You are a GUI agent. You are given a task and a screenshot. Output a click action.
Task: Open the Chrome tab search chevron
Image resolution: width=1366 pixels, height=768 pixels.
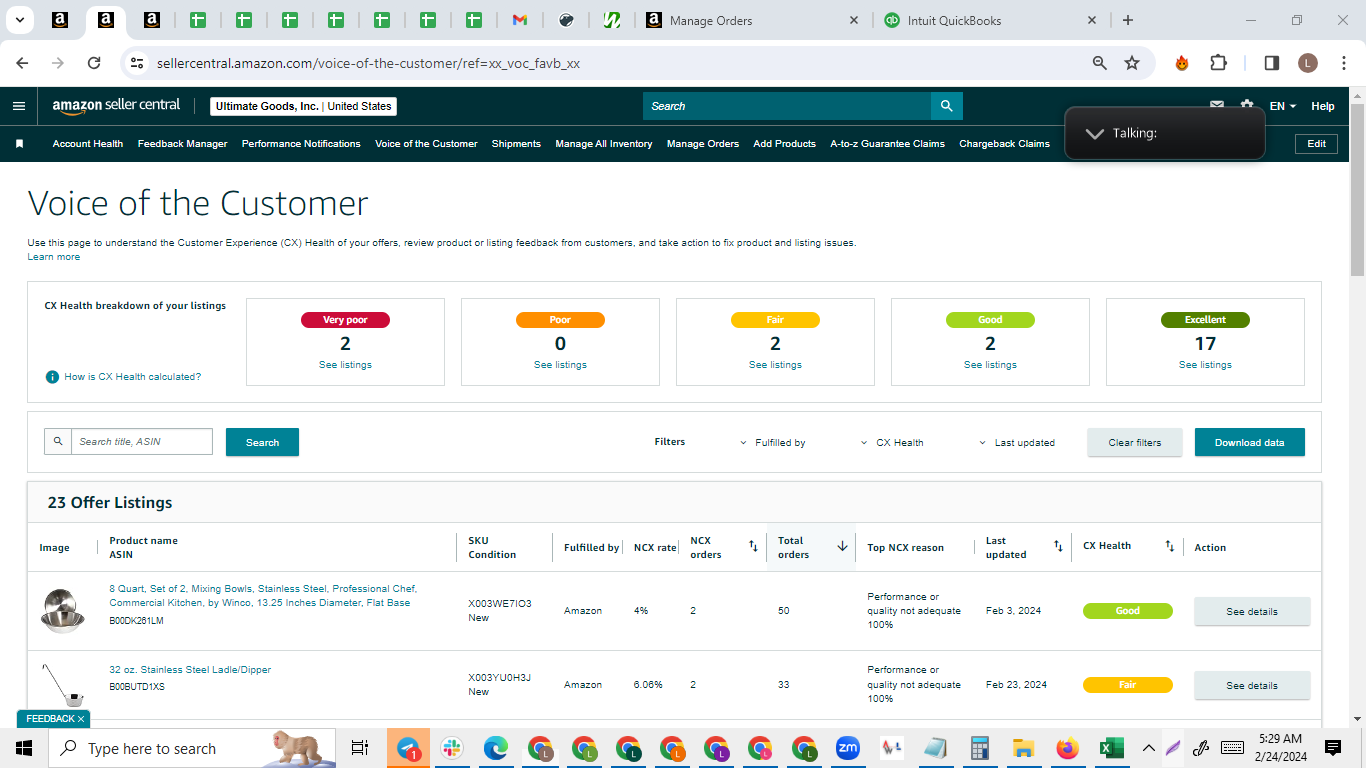click(19, 20)
